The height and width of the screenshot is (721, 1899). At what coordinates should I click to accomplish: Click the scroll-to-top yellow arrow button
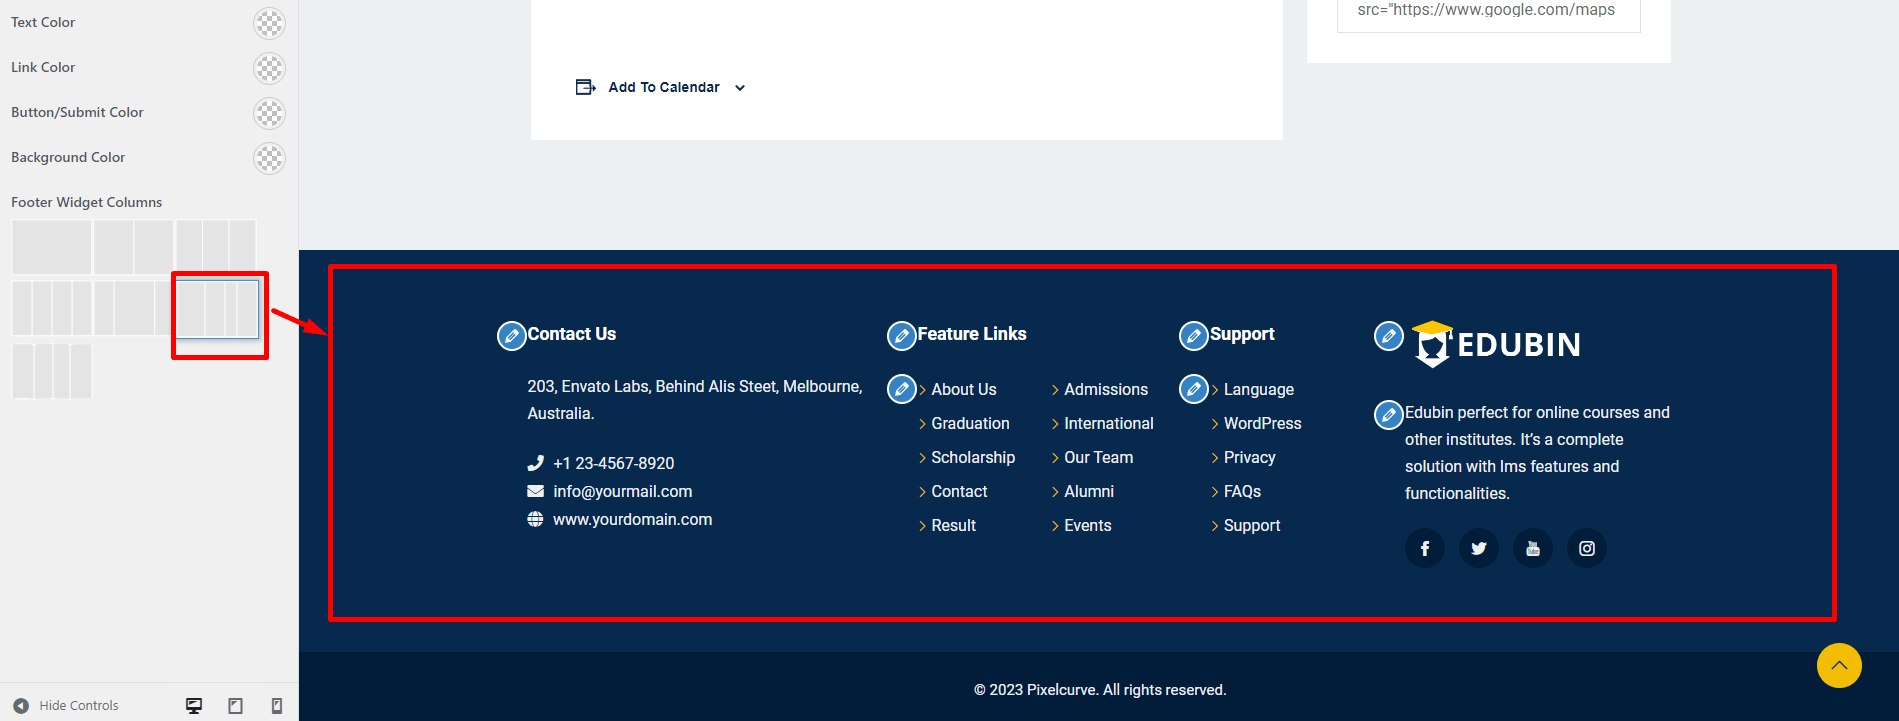(x=1839, y=666)
